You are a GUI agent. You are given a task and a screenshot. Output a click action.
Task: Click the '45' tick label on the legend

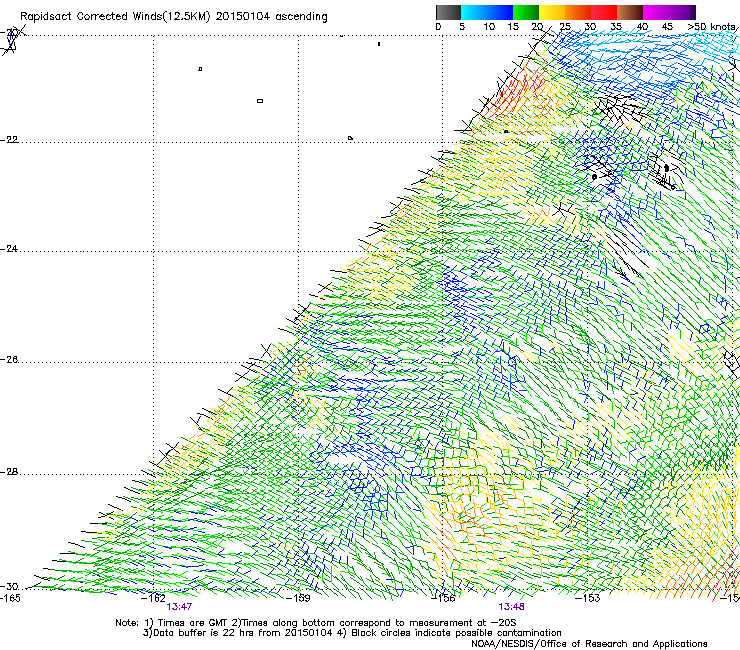667,27
